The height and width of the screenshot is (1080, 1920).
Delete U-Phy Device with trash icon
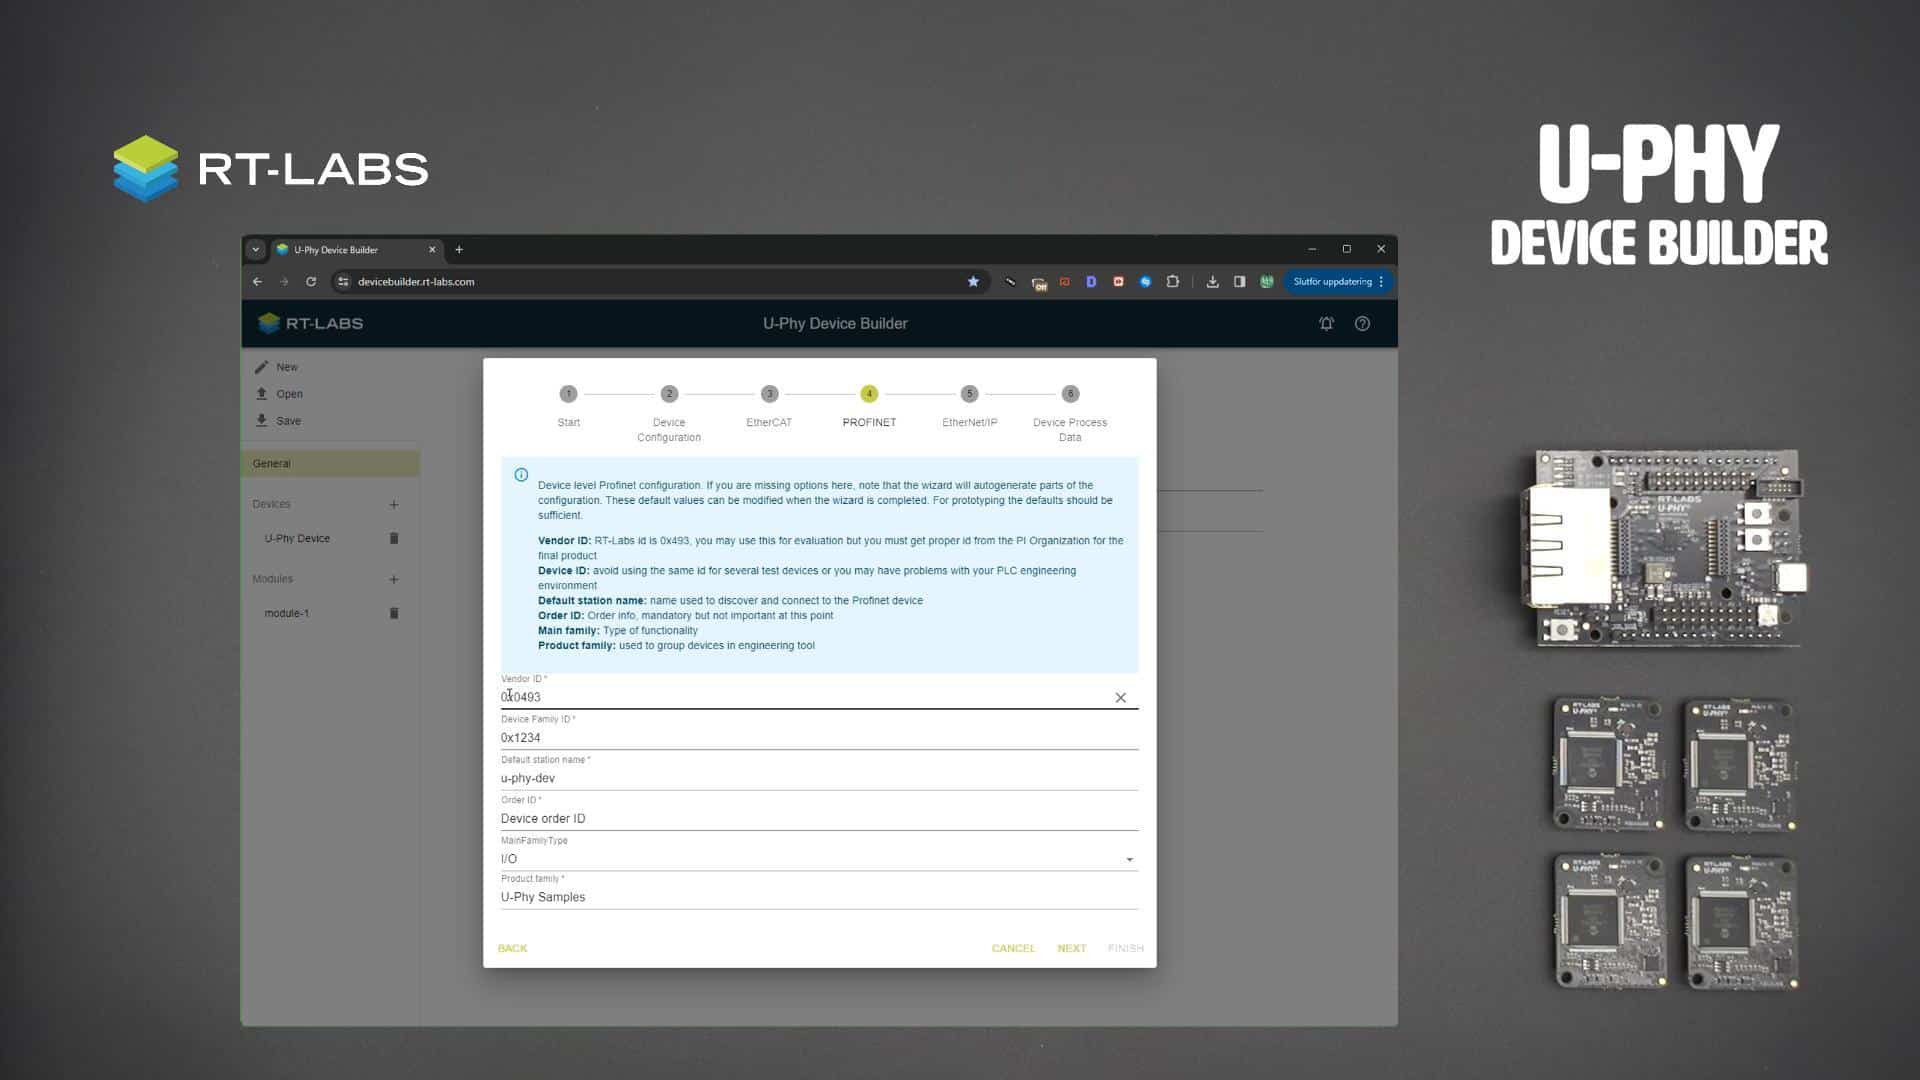(394, 538)
